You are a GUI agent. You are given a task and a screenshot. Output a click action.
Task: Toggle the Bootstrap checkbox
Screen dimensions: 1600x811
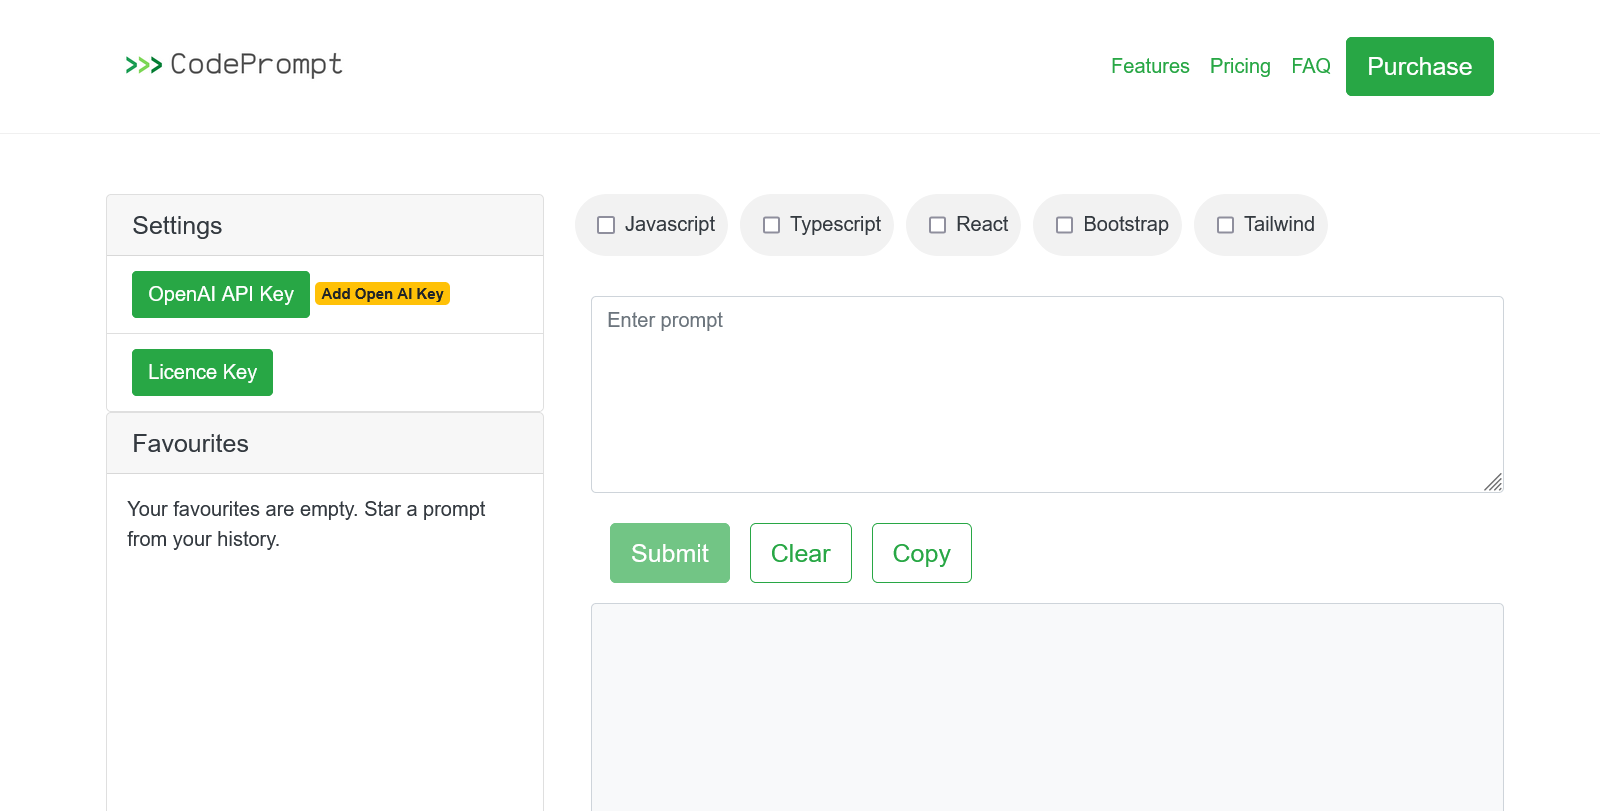(x=1065, y=225)
